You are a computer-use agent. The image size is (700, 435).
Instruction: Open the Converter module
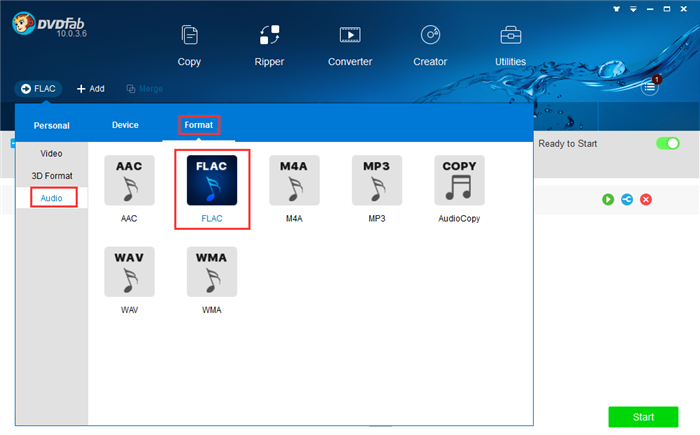[x=350, y=45]
